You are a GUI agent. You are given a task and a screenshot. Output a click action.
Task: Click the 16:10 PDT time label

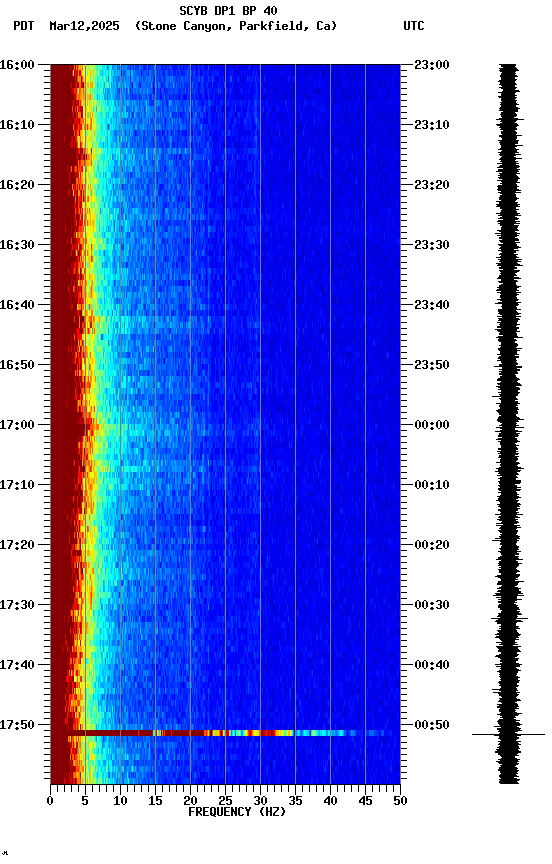click(x=17, y=125)
